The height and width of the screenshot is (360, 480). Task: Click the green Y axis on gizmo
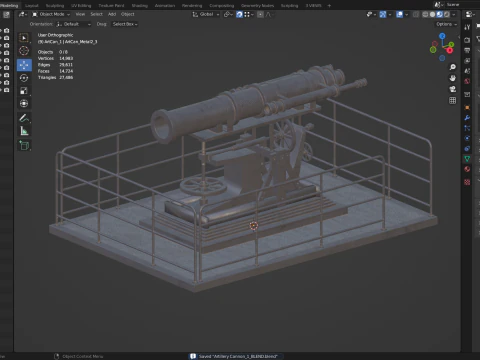tap(451, 44)
